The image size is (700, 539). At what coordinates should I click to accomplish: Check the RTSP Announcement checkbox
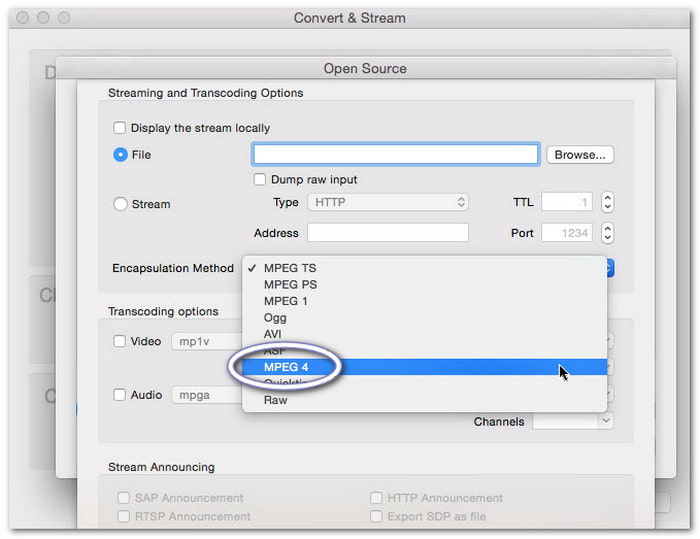point(123,517)
